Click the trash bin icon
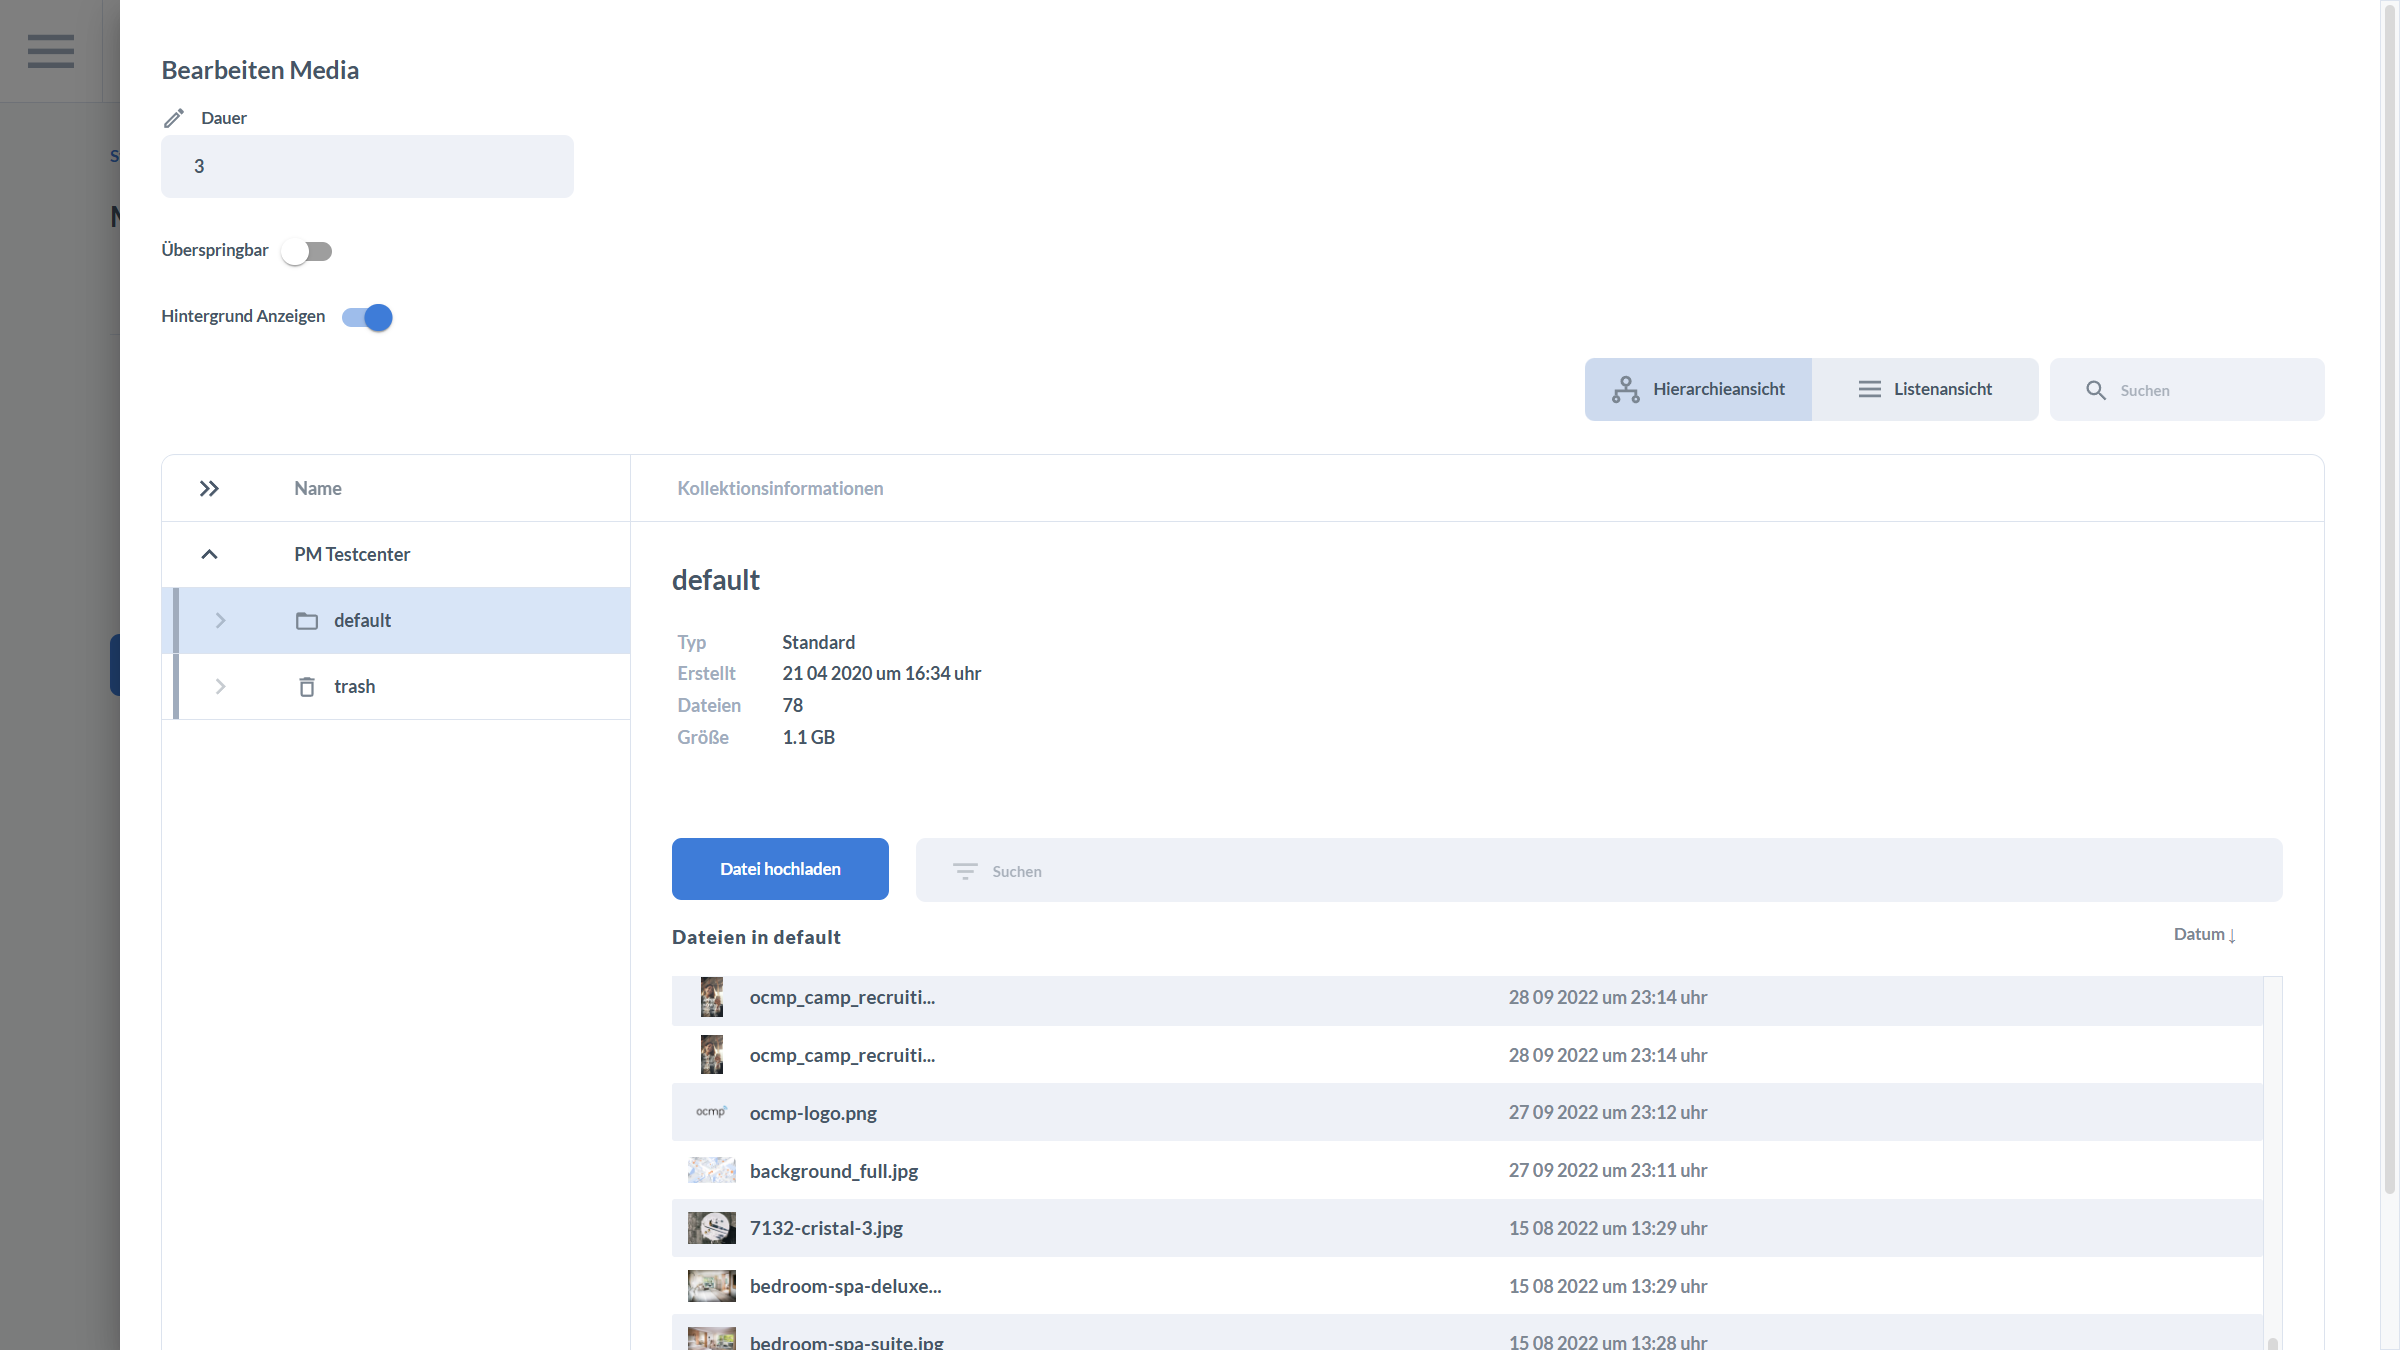Image resolution: width=2400 pixels, height=1350 pixels. click(307, 687)
